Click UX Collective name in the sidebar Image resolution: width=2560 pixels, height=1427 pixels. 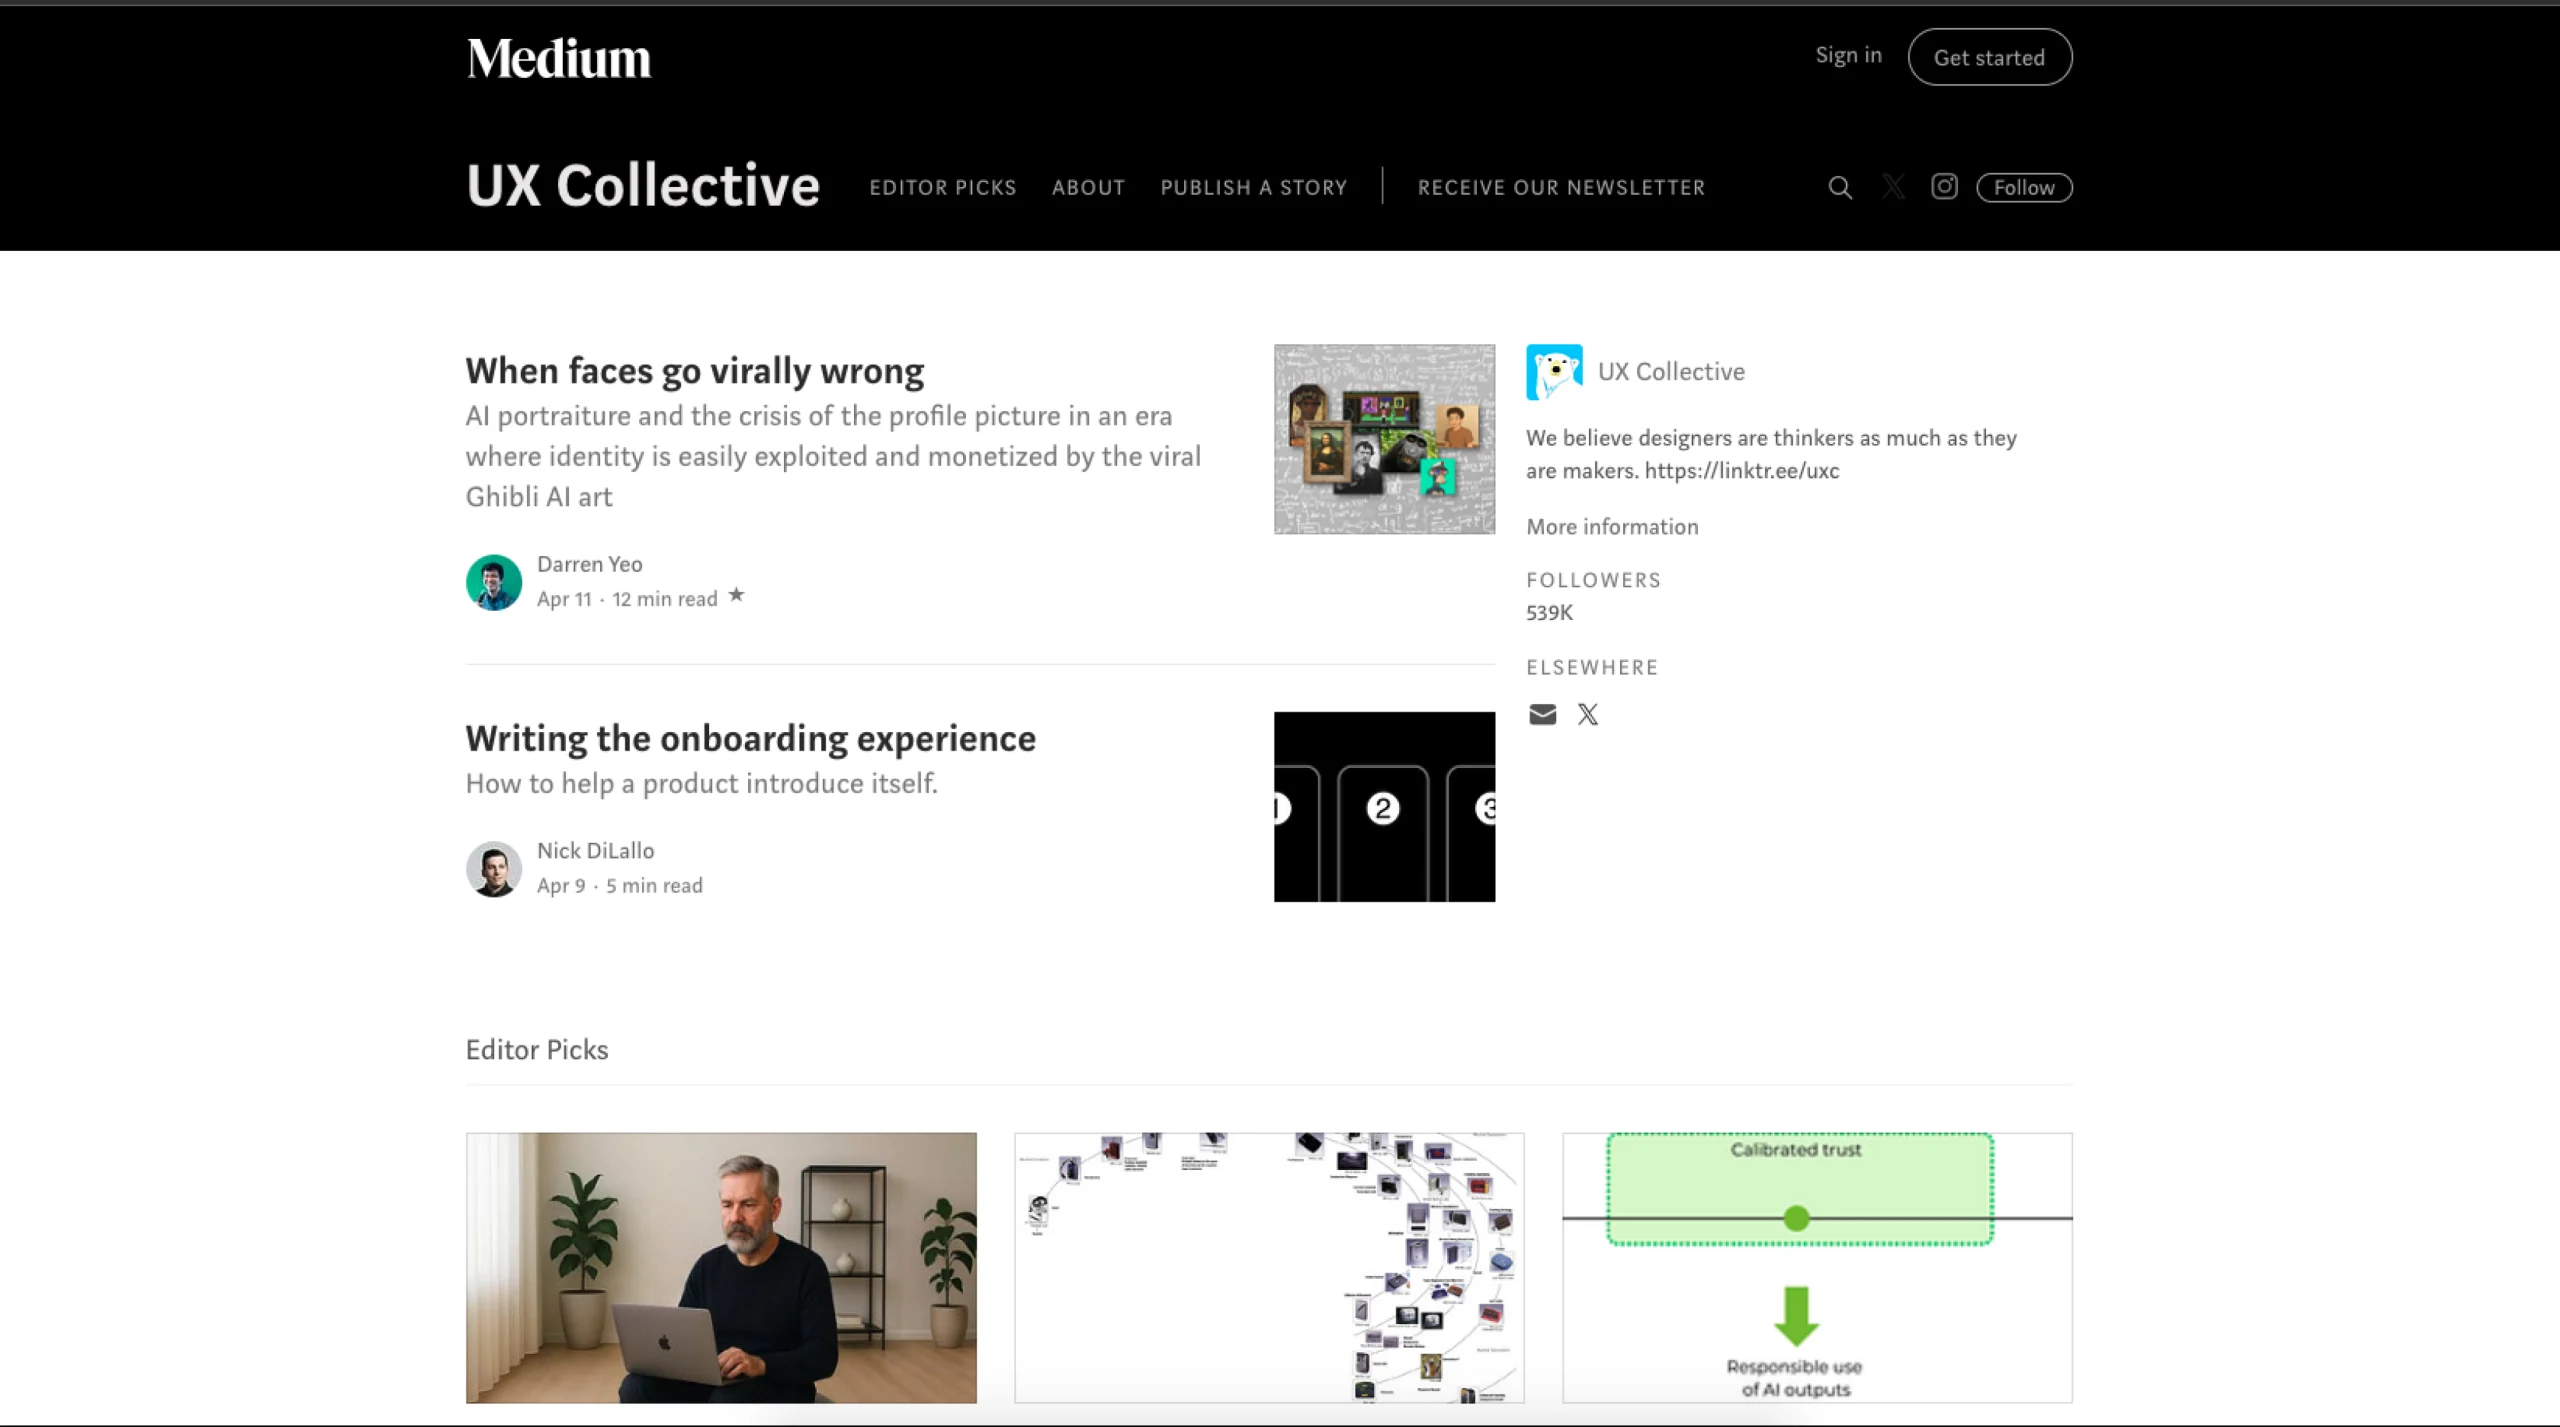tap(1671, 372)
